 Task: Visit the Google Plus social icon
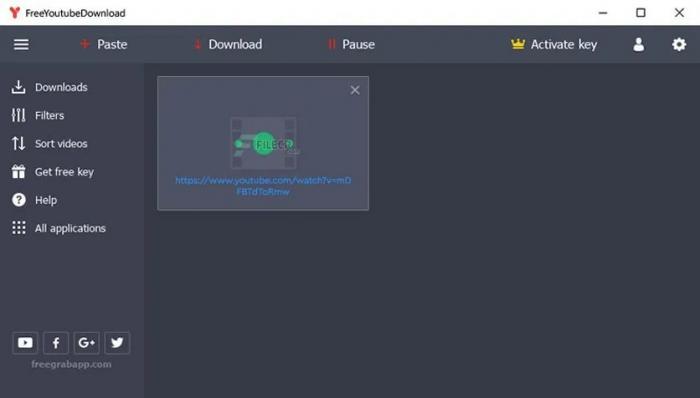(87, 343)
